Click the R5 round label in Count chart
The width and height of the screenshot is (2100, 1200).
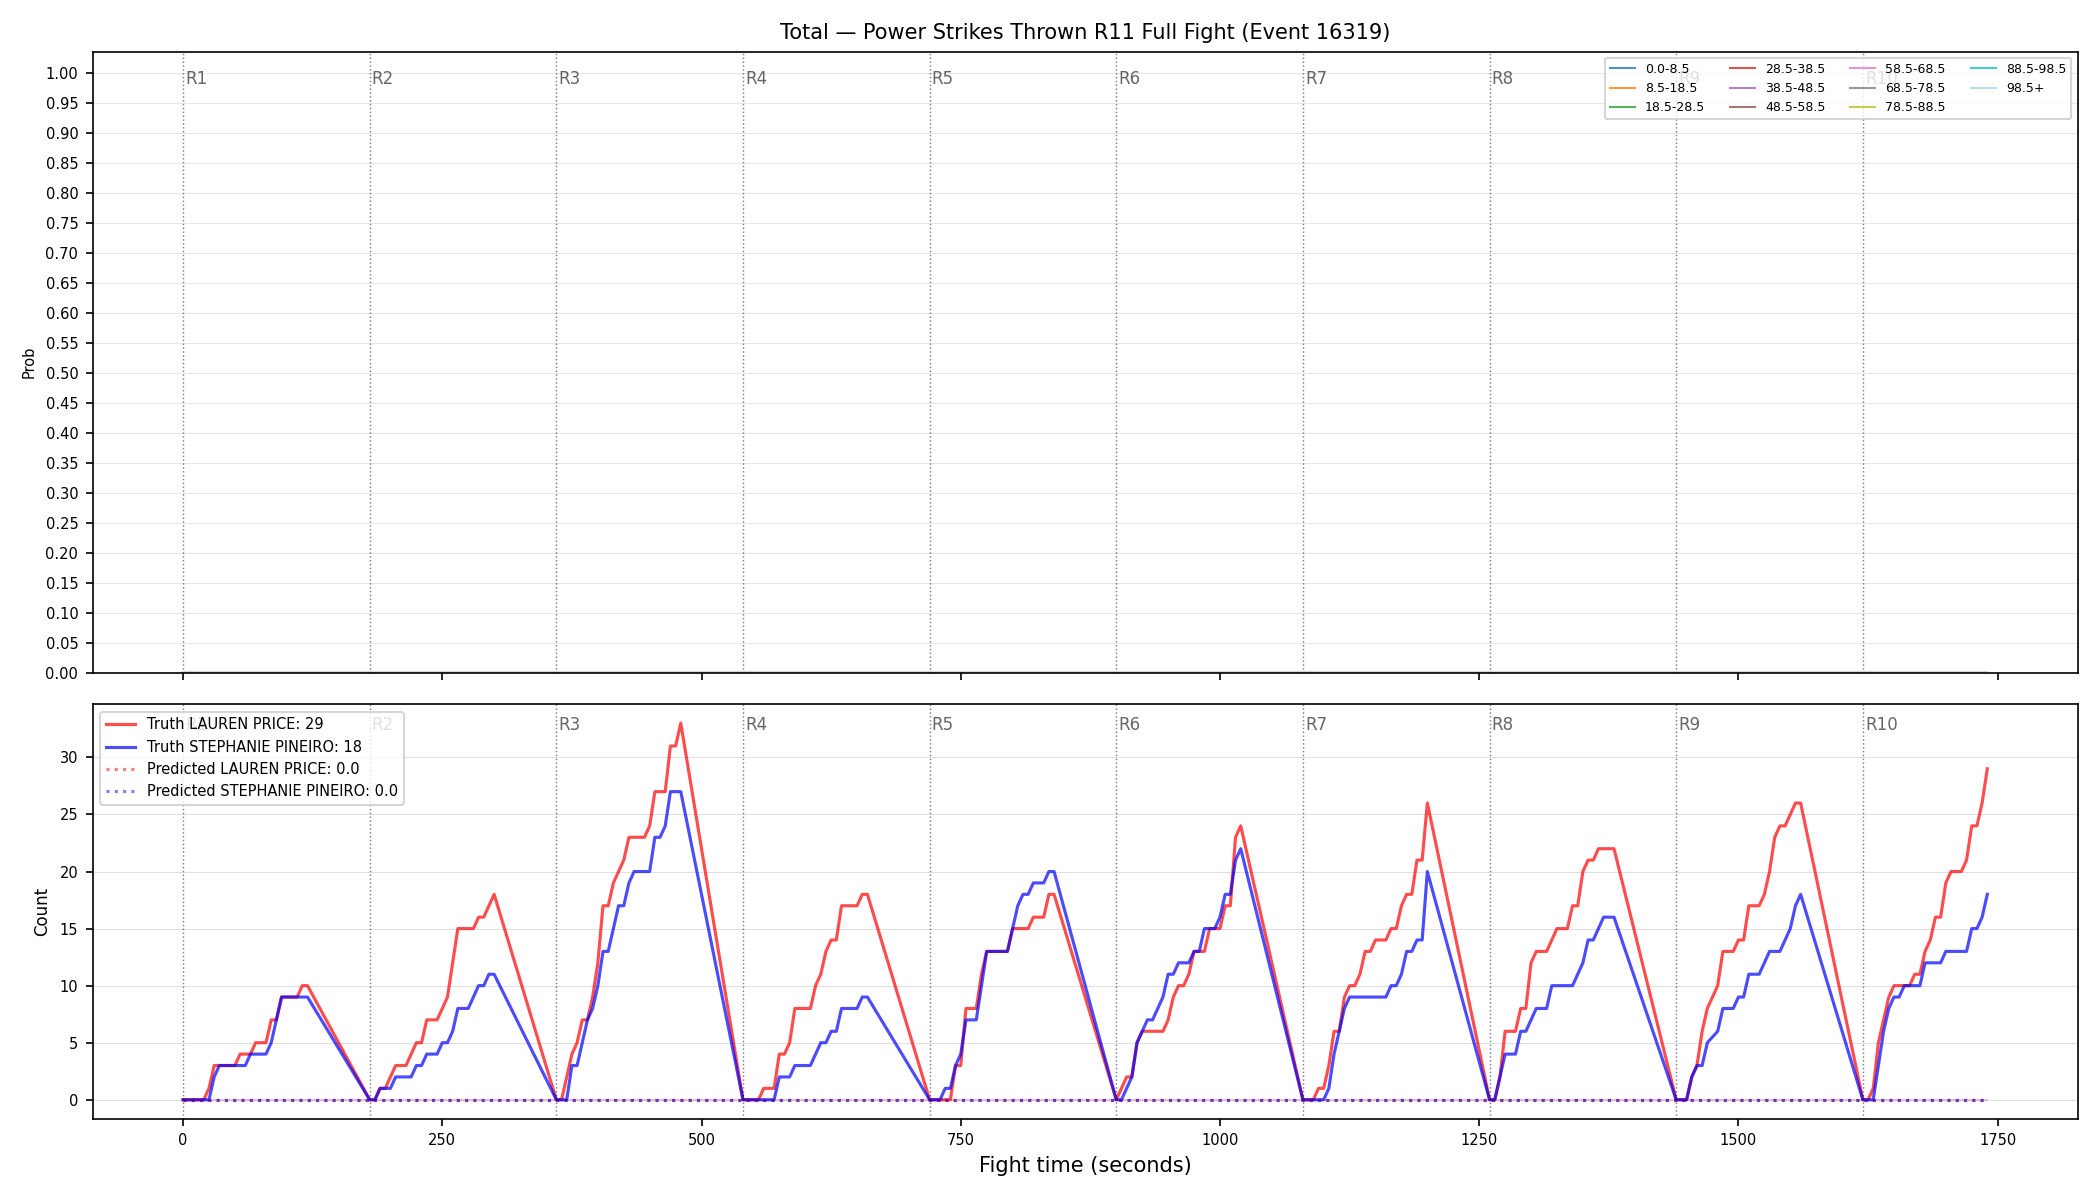942,724
